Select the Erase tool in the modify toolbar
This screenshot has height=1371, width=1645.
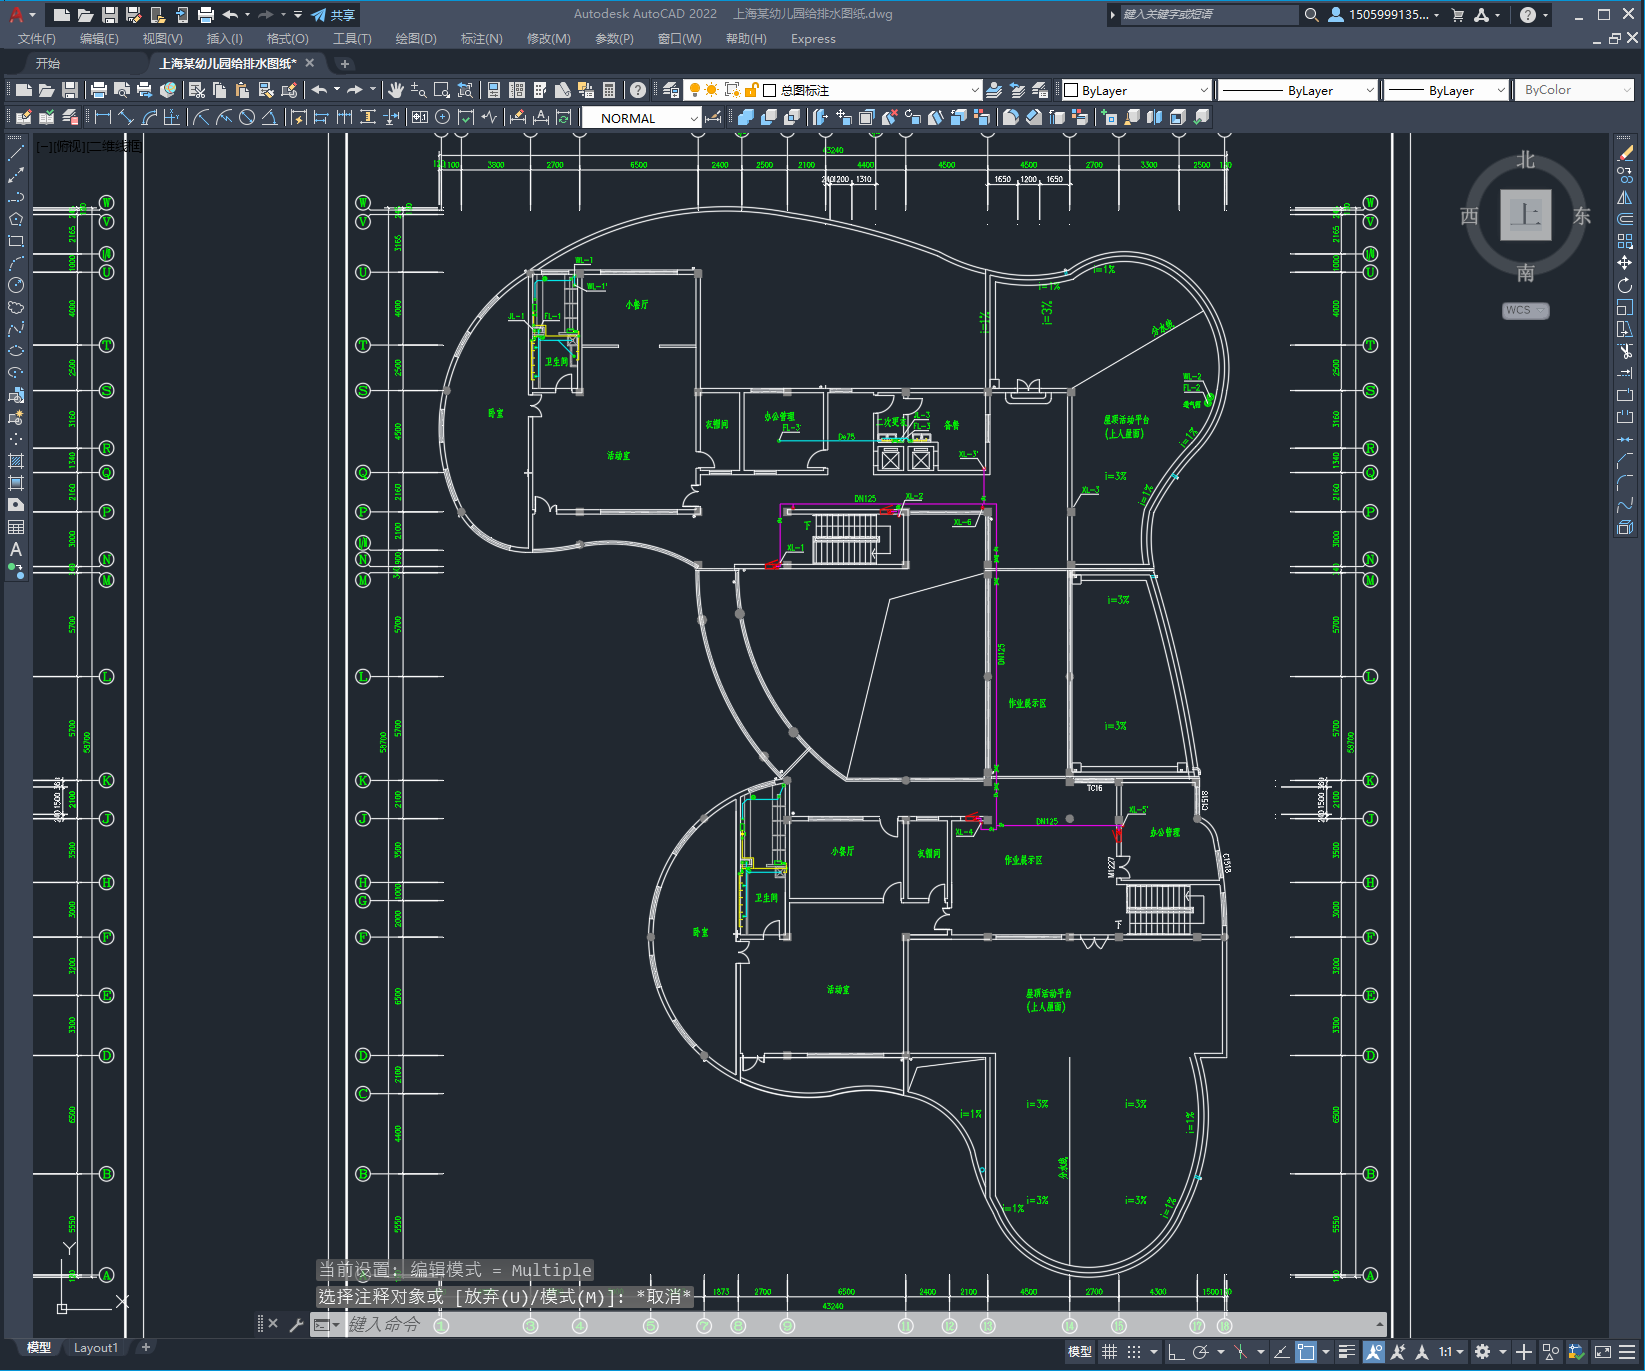pyautogui.click(x=1625, y=154)
